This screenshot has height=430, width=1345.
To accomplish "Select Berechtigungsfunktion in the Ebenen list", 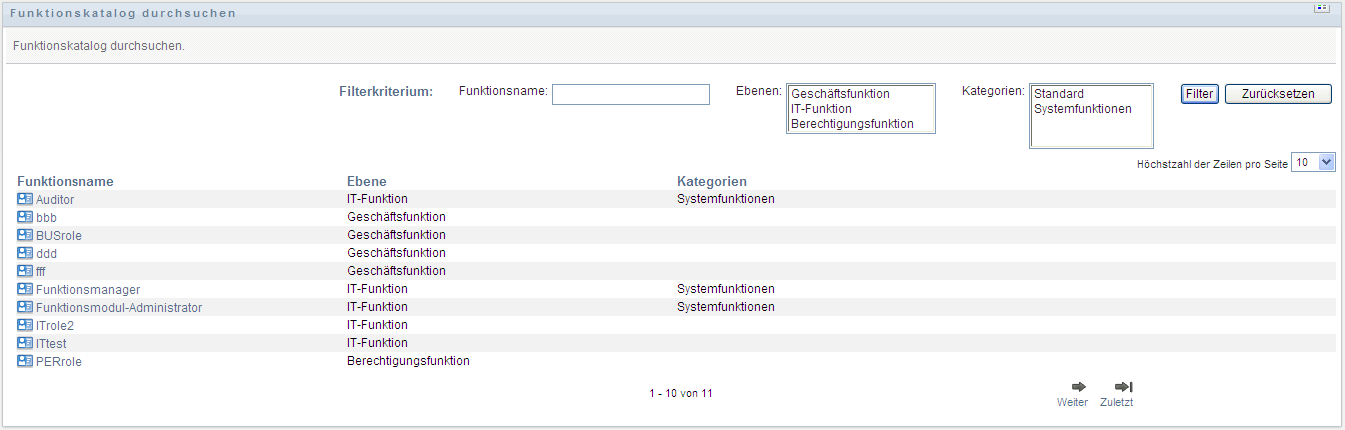I will [852, 124].
